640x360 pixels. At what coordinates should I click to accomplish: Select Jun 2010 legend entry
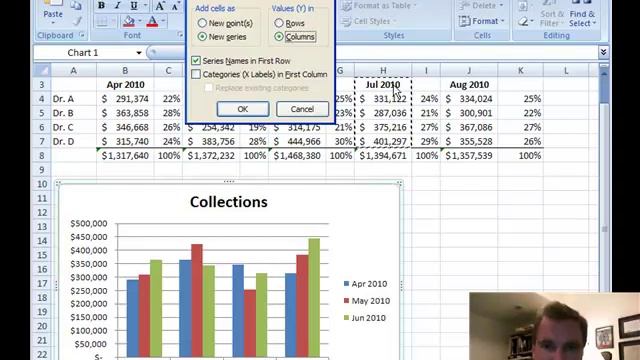click(x=364, y=318)
